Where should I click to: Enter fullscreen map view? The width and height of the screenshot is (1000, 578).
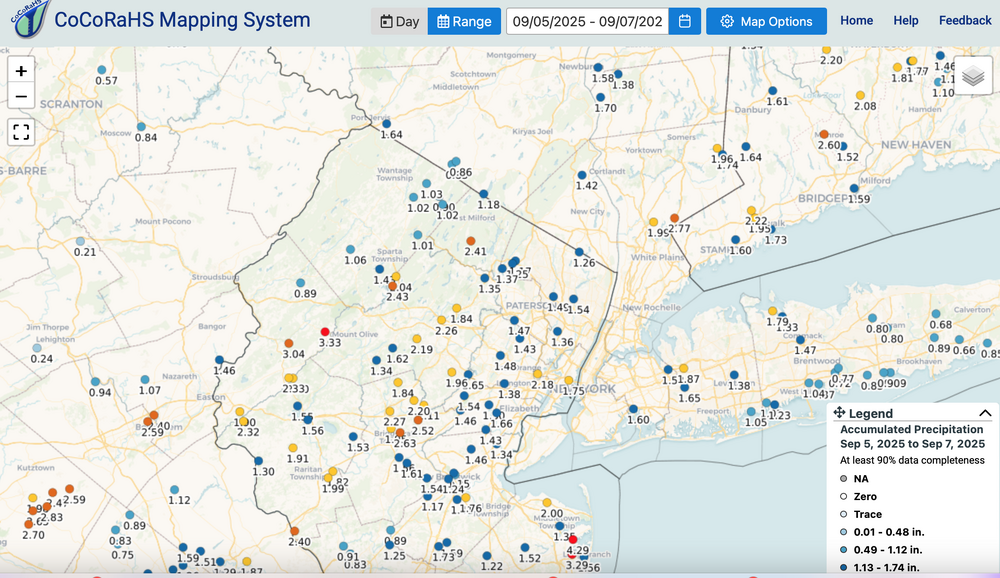tap(21, 132)
